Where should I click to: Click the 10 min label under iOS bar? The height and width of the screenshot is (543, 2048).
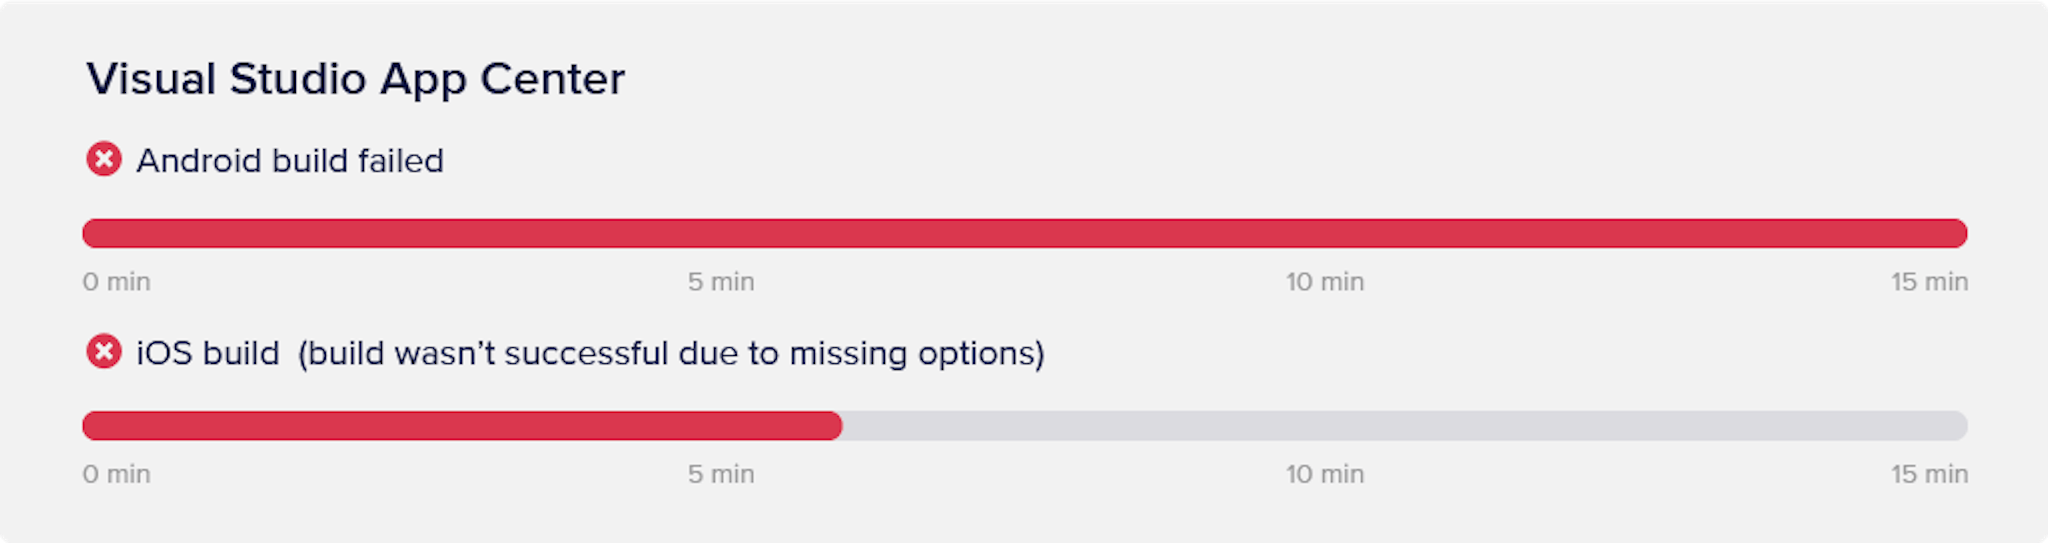1325,474
